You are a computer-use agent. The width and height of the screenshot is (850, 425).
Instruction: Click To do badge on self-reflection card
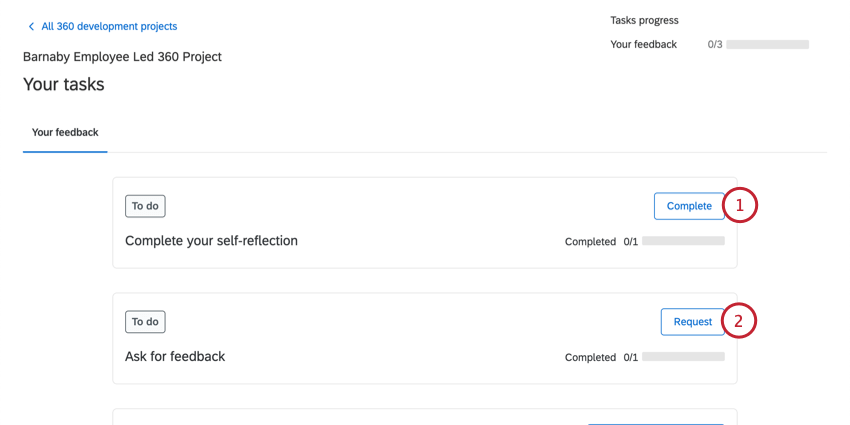click(x=145, y=206)
